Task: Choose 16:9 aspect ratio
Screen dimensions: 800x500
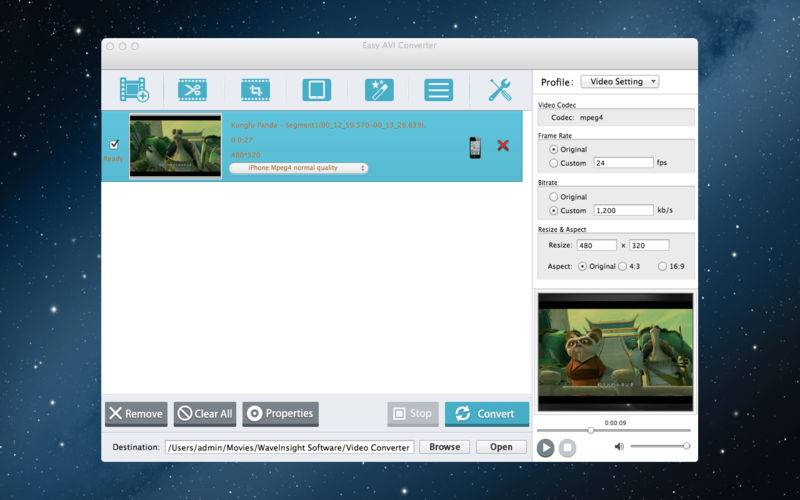Action: click(662, 266)
